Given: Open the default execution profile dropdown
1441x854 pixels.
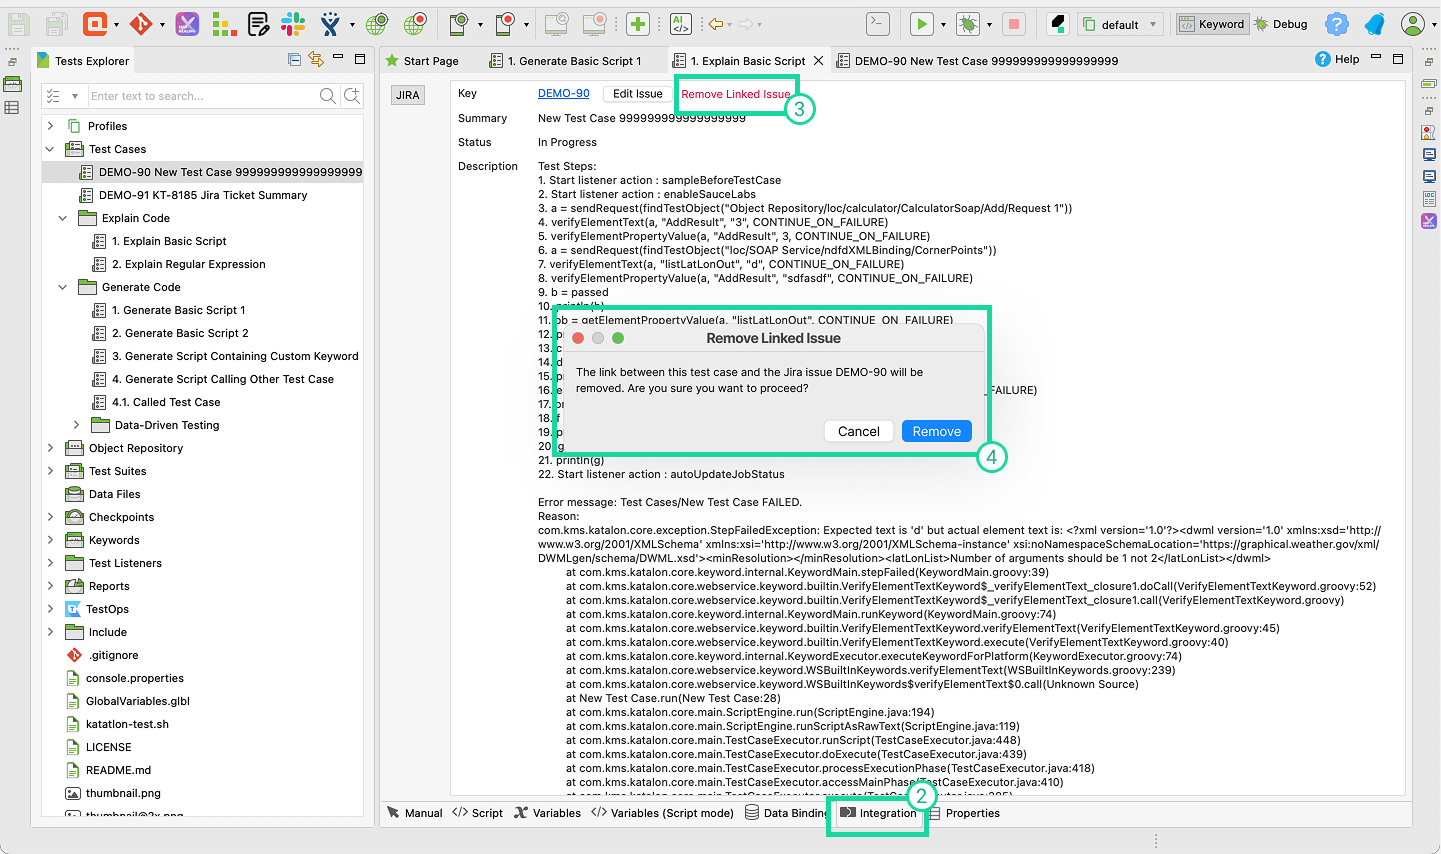Looking at the screenshot, I should pos(1121,24).
